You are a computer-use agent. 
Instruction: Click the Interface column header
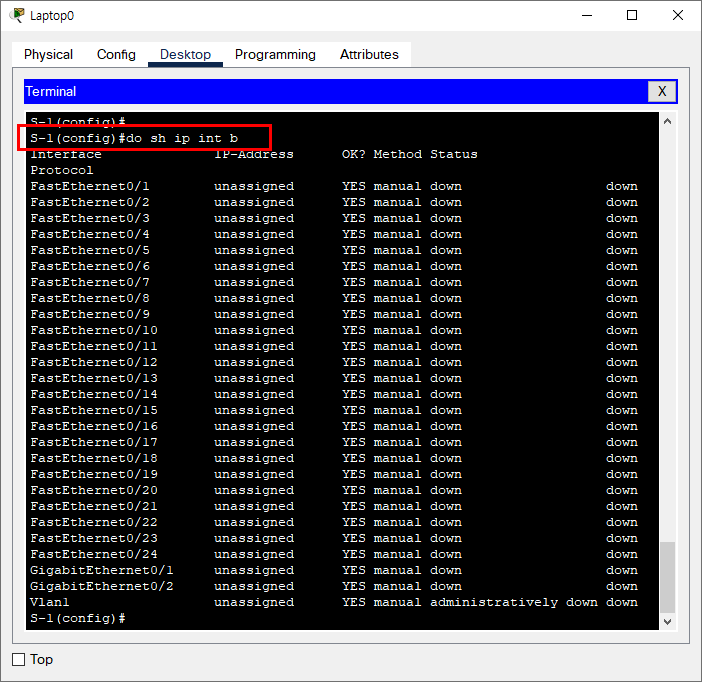[66, 154]
